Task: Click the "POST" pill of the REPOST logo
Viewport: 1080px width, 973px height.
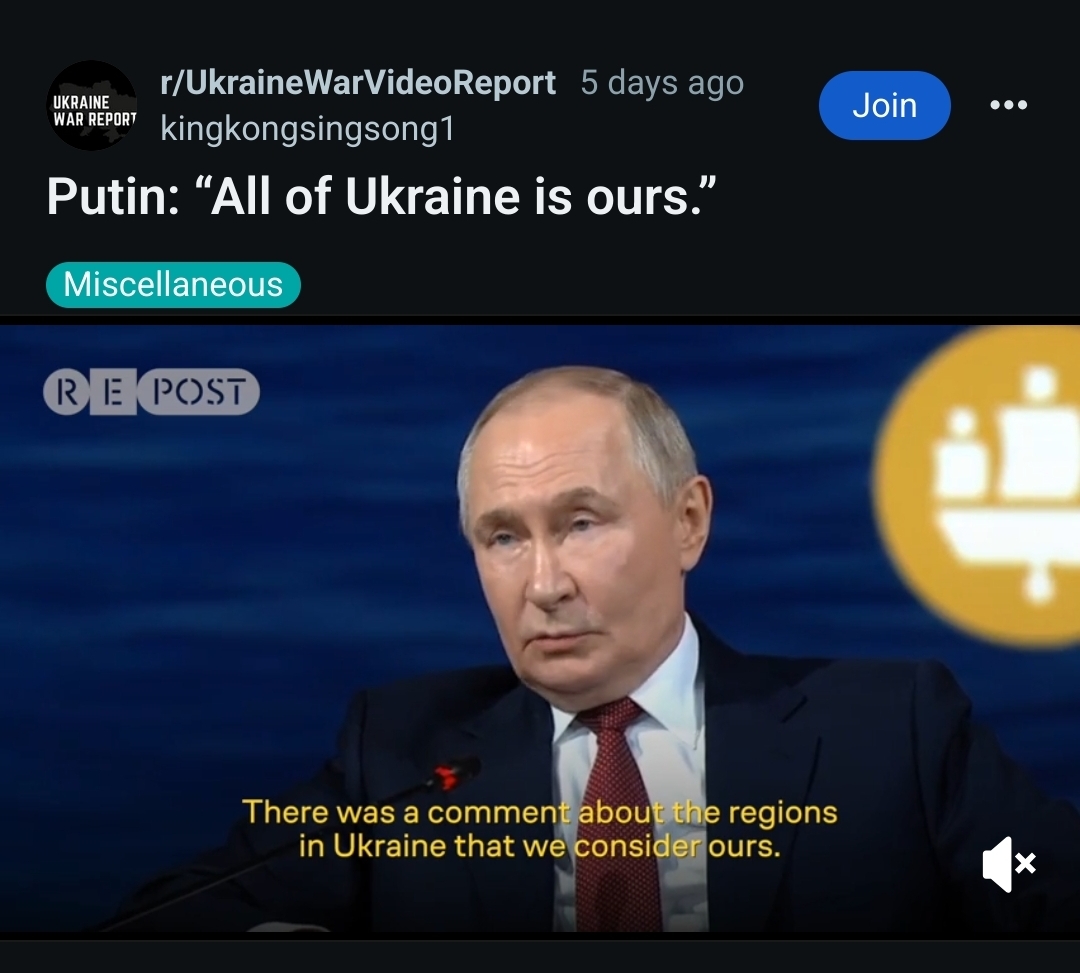Action: (x=198, y=392)
